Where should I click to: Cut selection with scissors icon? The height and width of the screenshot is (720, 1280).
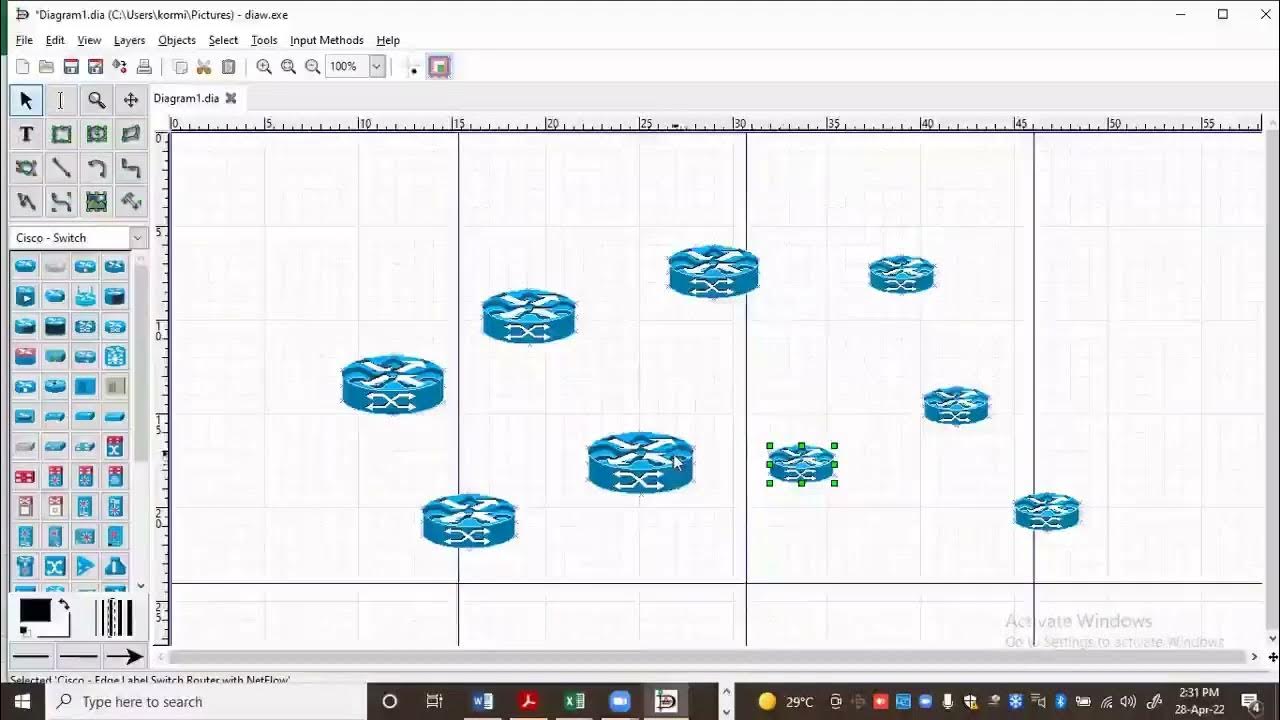pyautogui.click(x=204, y=67)
